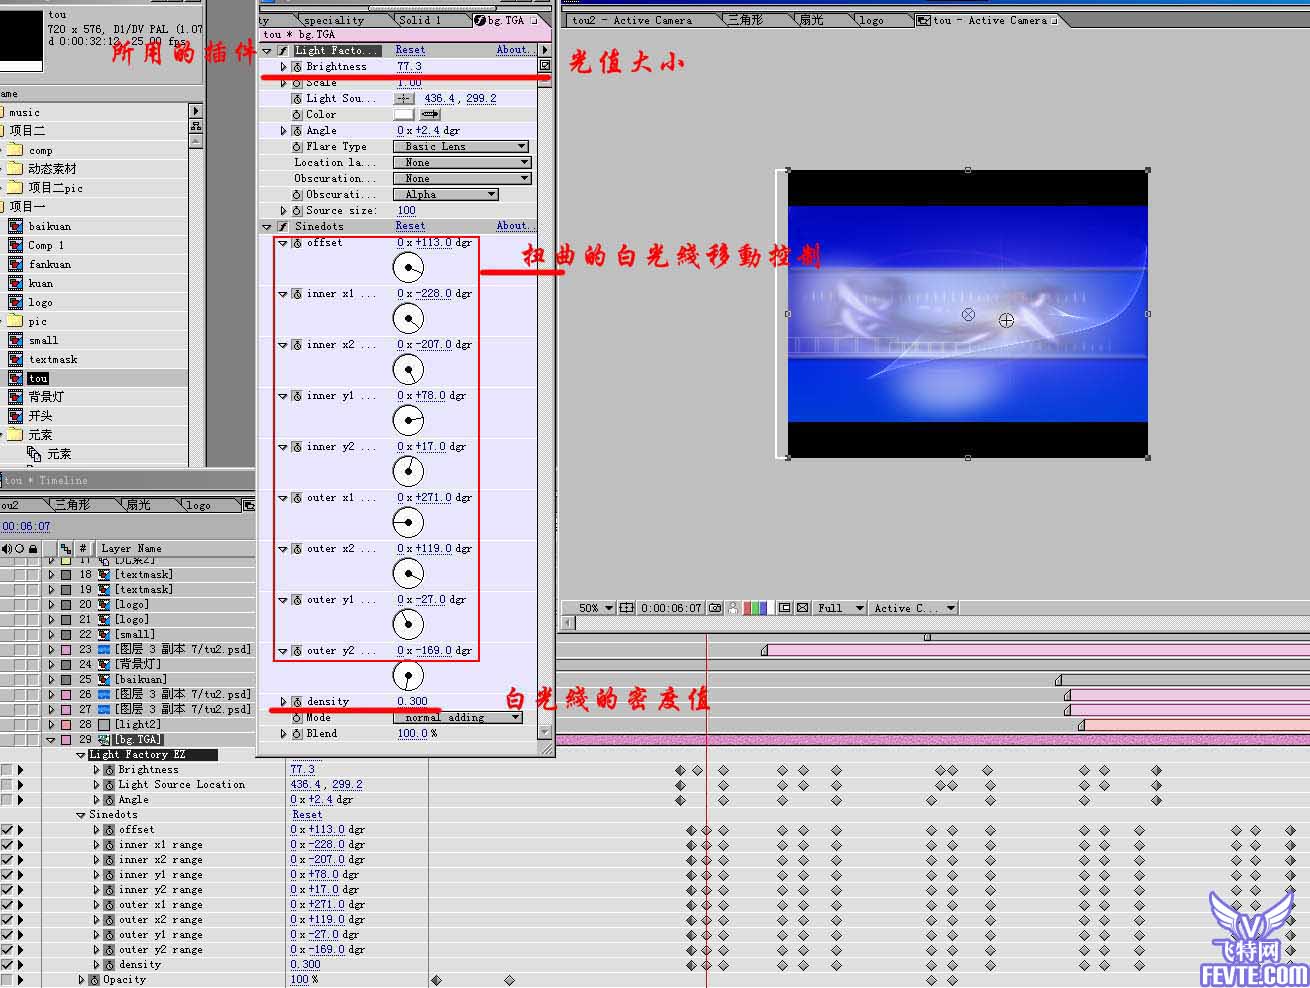
Task: Adjust the inner y2 angle dial
Action: click(x=408, y=471)
